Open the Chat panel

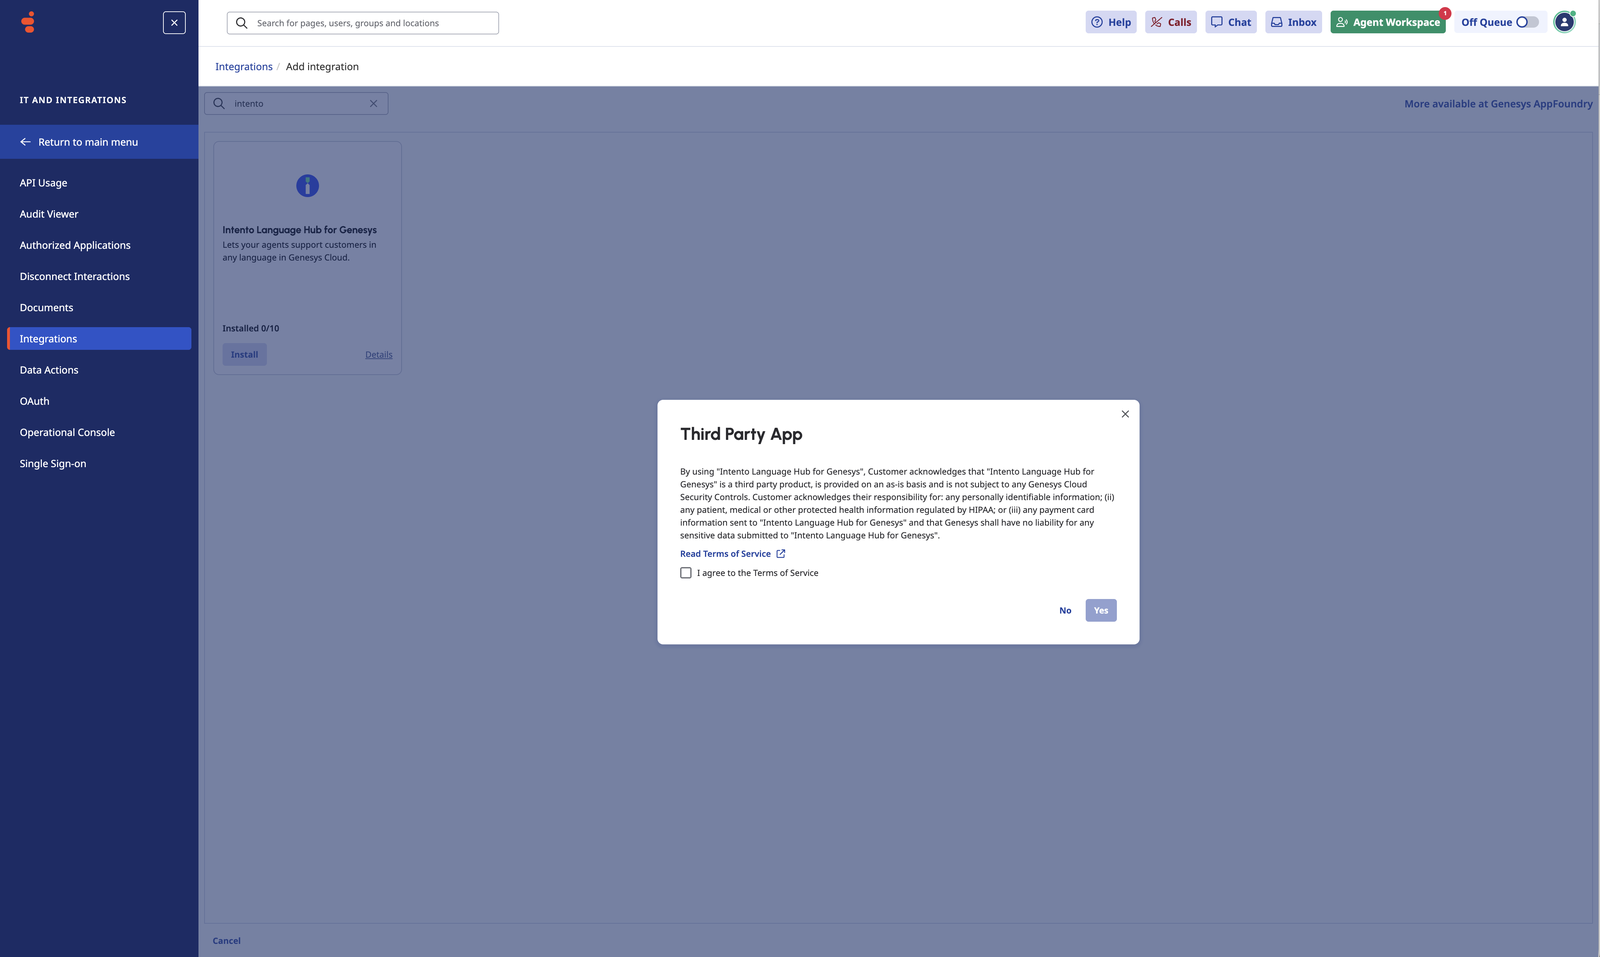1231,22
